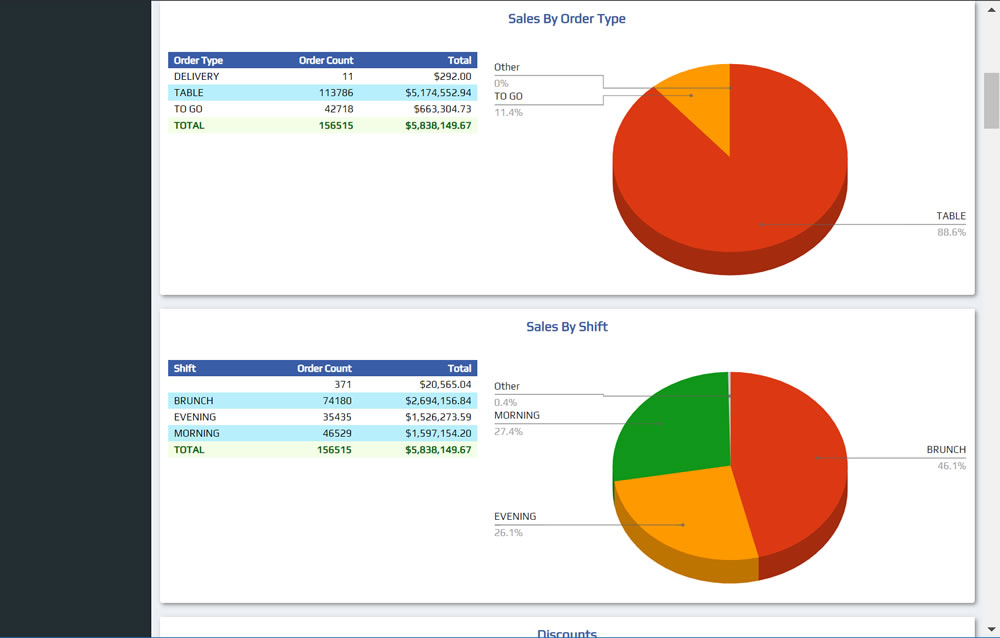Image resolution: width=1000 pixels, height=638 pixels.
Task: Select the DELIVERY row label
Action: [196, 77]
